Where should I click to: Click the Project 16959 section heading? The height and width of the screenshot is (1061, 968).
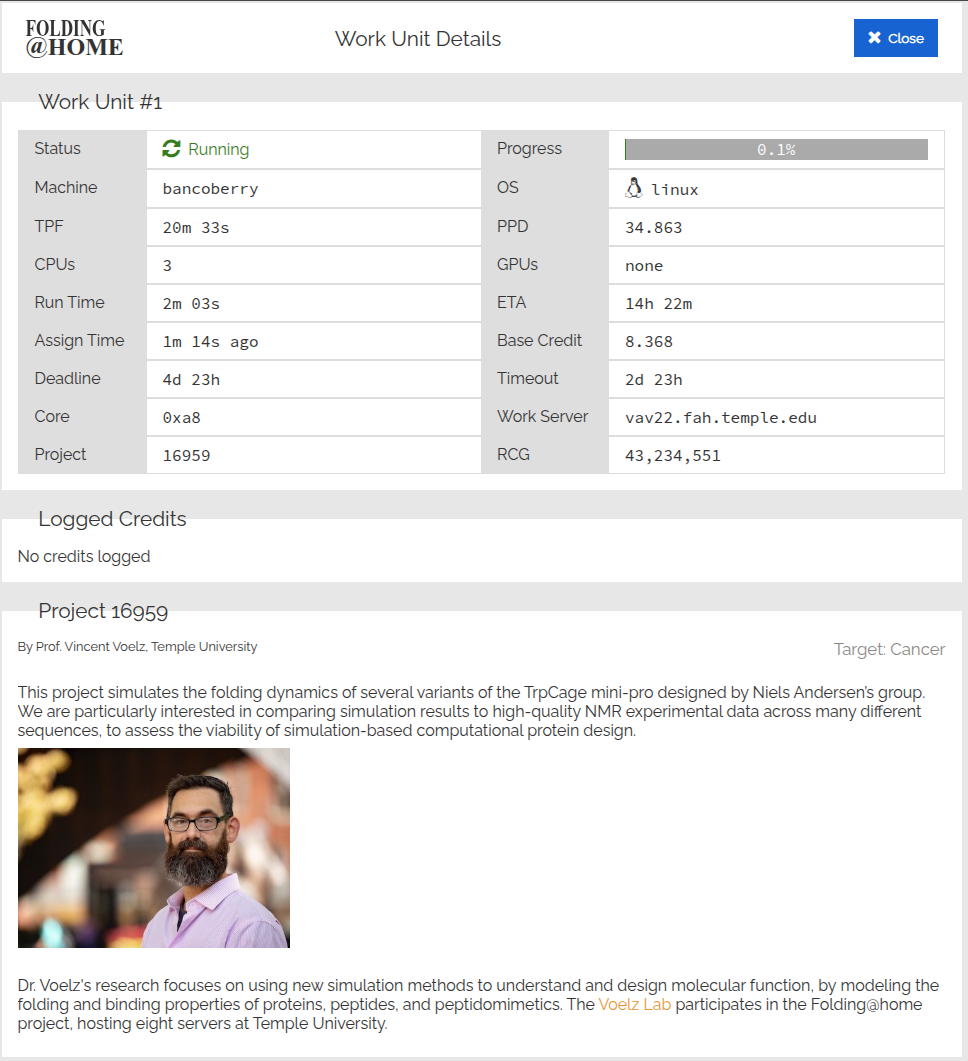tap(103, 611)
